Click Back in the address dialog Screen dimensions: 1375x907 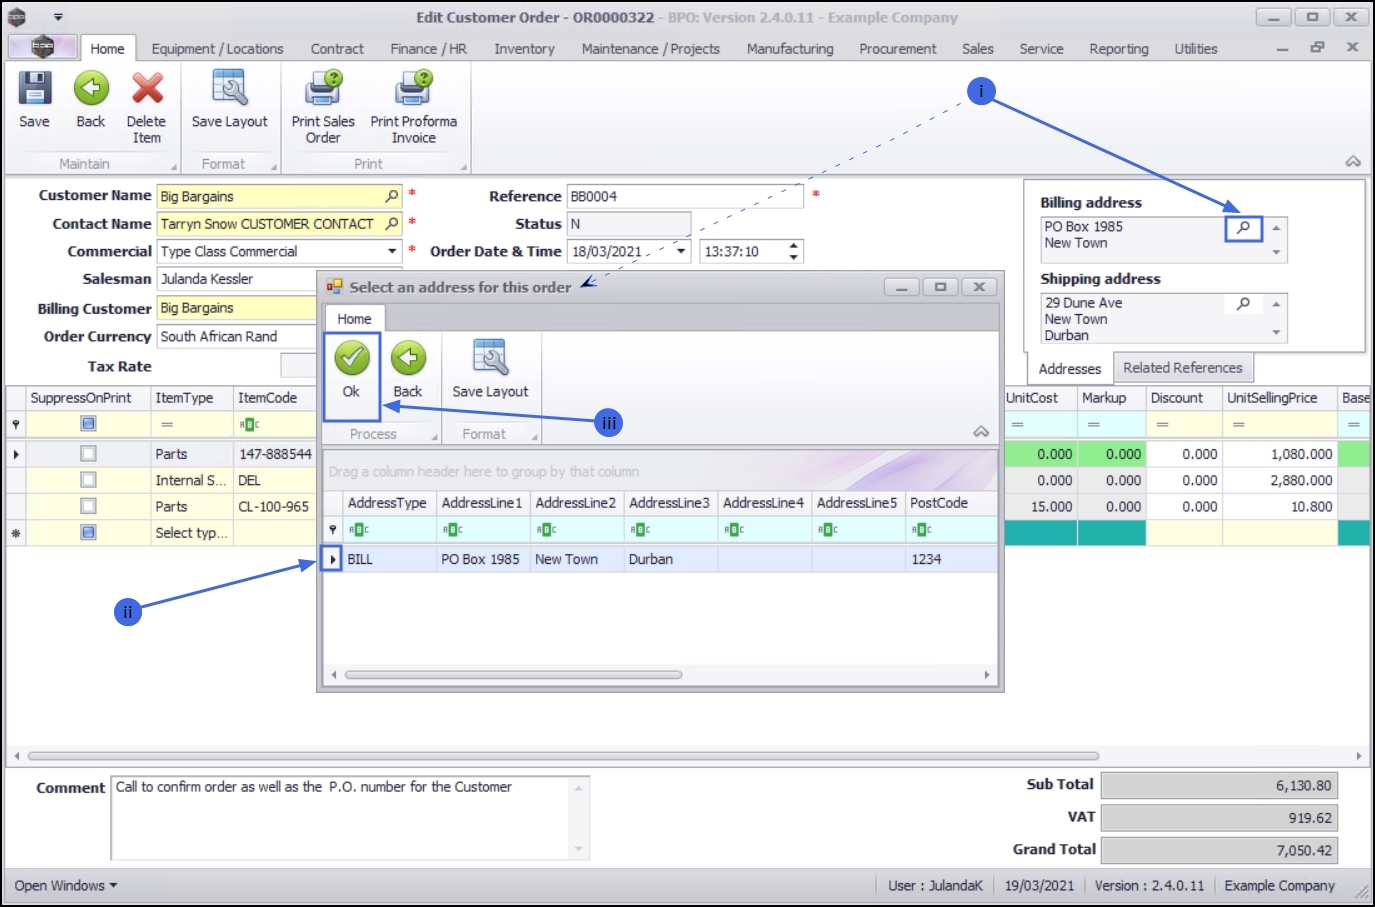[x=408, y=358]
